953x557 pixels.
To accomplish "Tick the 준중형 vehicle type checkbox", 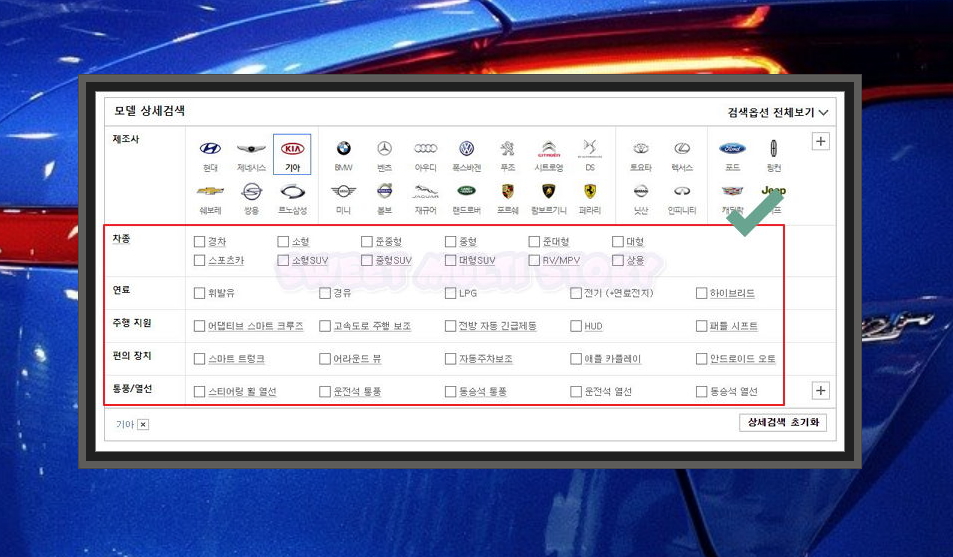I will tap(366, 241).
